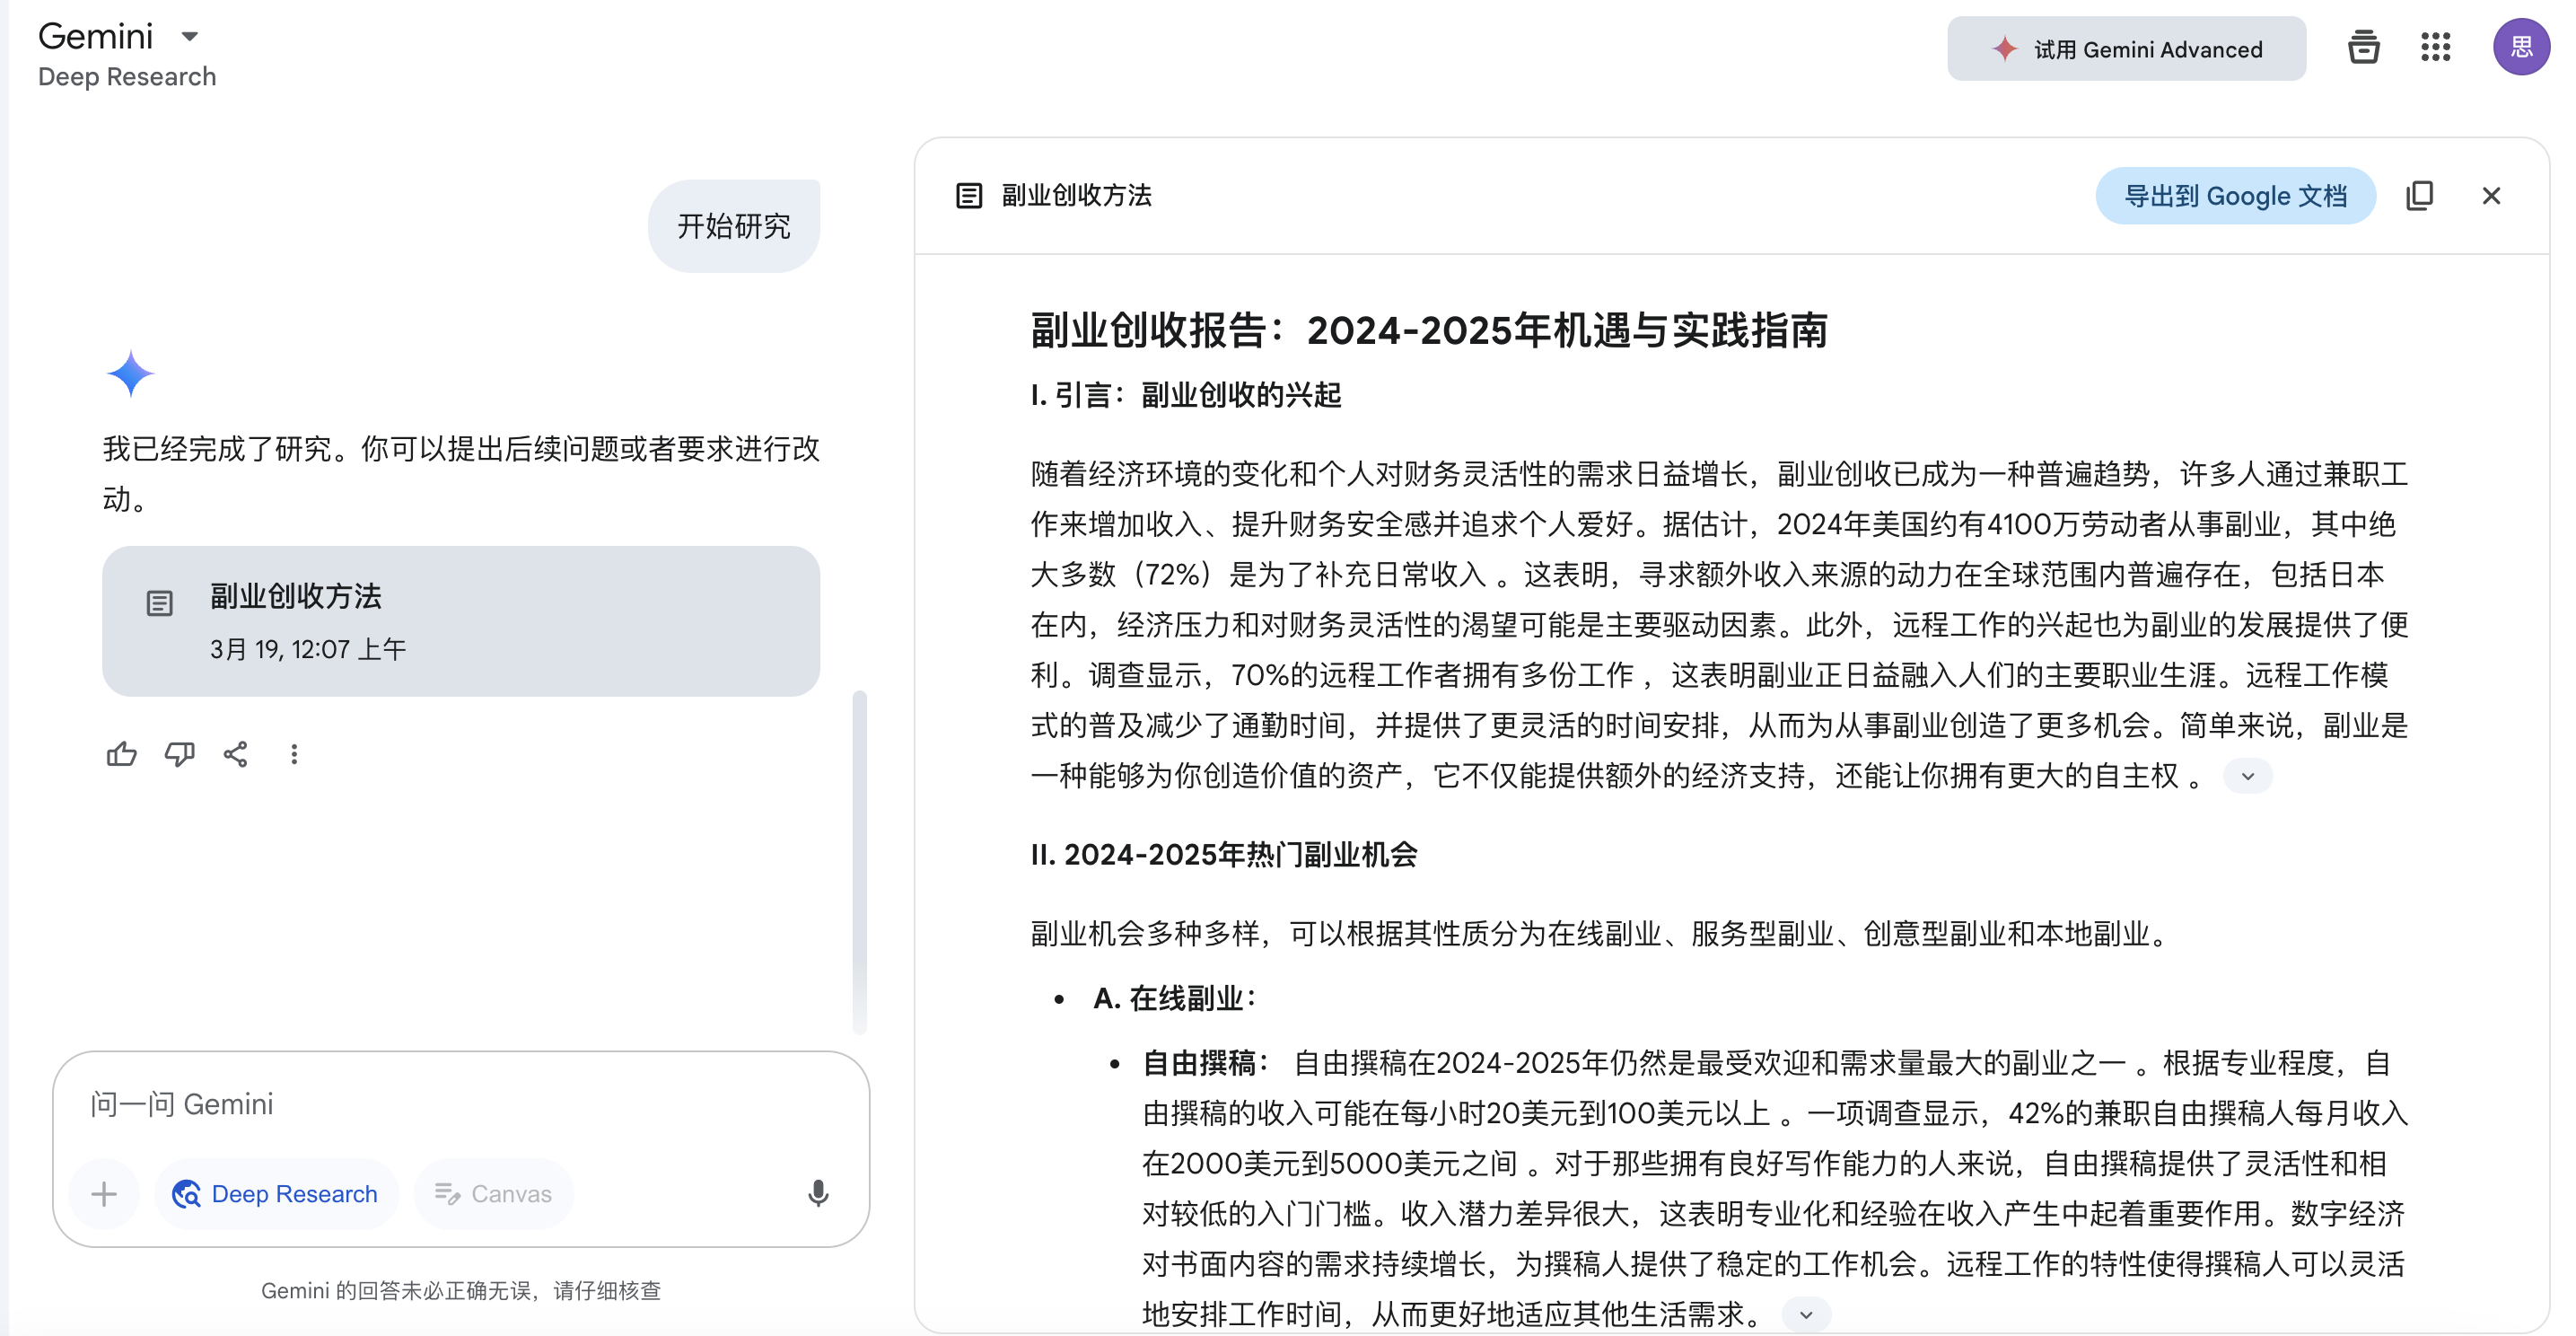
Task: Click the thumbs up feedback icon
Action: [x=121, y=754]
